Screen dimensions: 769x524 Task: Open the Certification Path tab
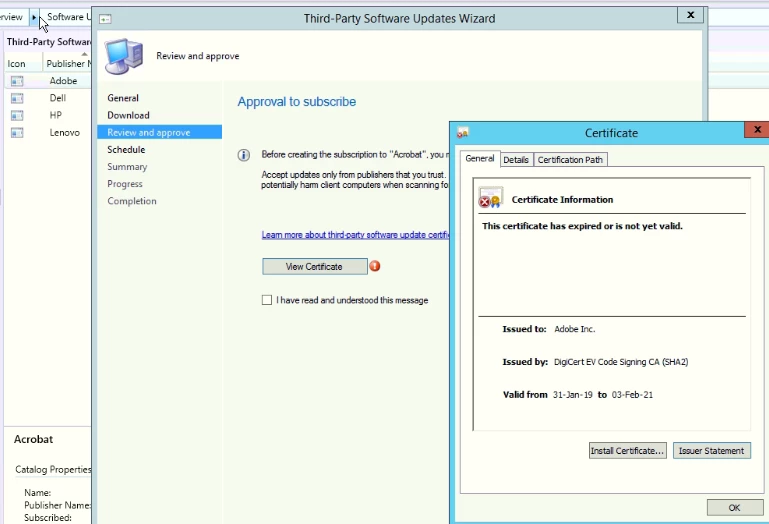pos(570,159)
